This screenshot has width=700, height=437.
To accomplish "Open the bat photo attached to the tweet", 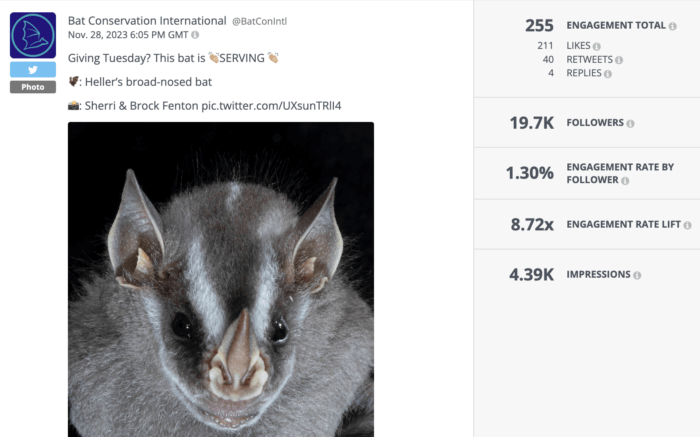I will pyautogui.click(x=220, y=280).
